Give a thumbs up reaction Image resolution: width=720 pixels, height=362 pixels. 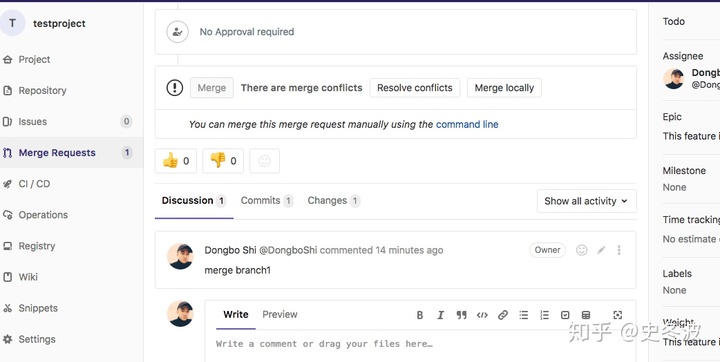176,161
